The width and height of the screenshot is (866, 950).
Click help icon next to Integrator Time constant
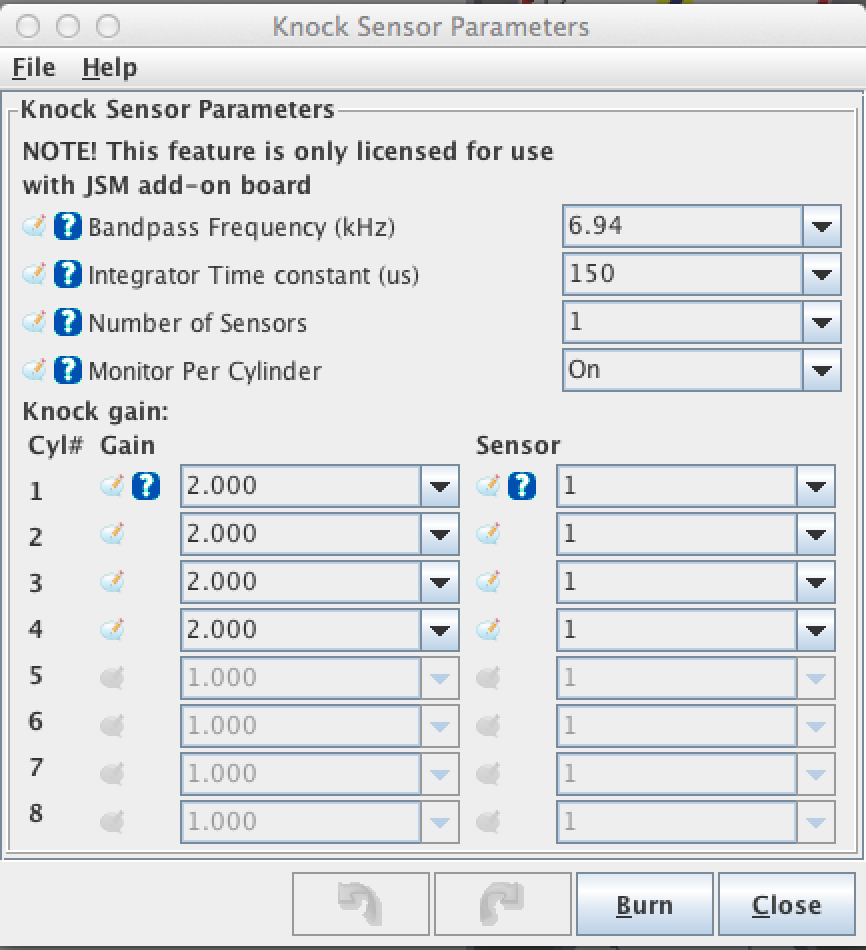(x=67, y=274)
